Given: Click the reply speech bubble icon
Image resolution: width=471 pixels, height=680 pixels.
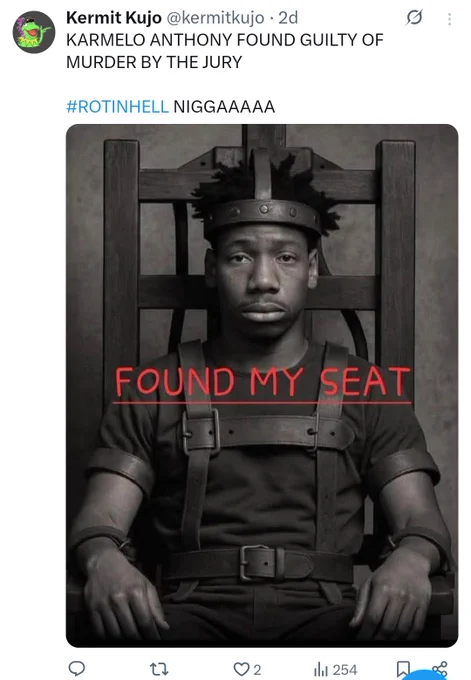Looking at the screenshot, I should tap(77, 669).
